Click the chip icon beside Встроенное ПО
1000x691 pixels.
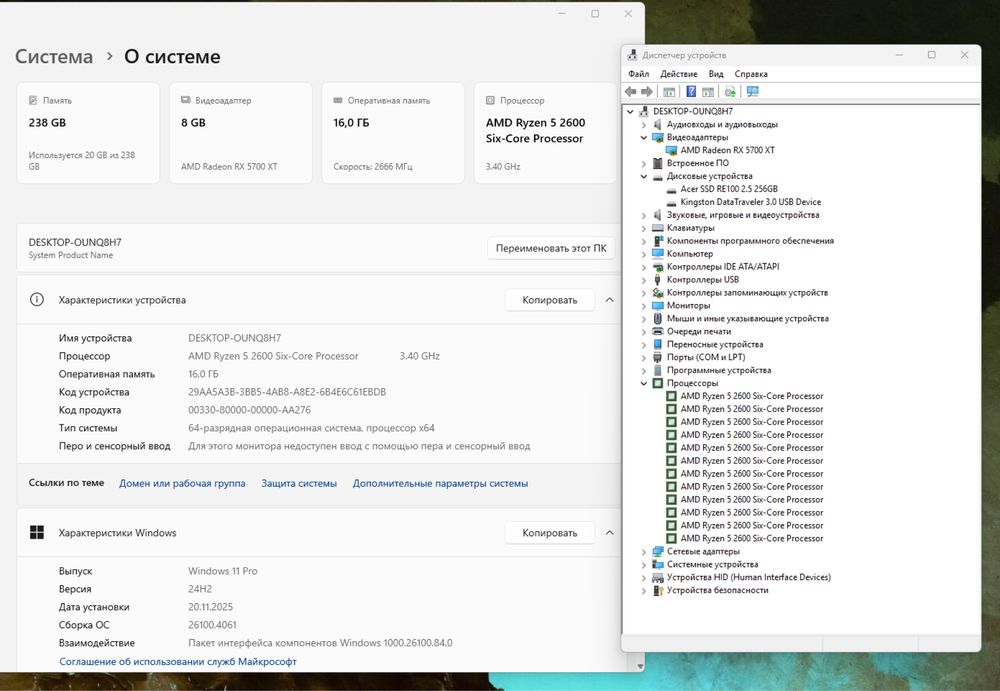pyautogui.click(x=658, y=163)
